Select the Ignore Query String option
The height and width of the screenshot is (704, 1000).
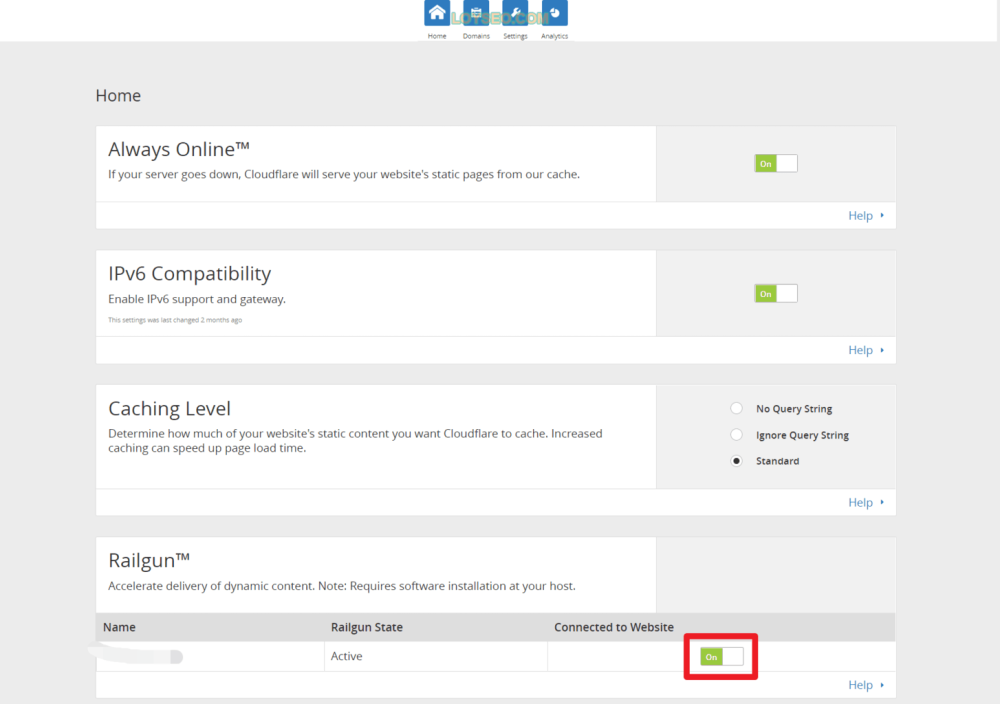click(x=737, y=435)
